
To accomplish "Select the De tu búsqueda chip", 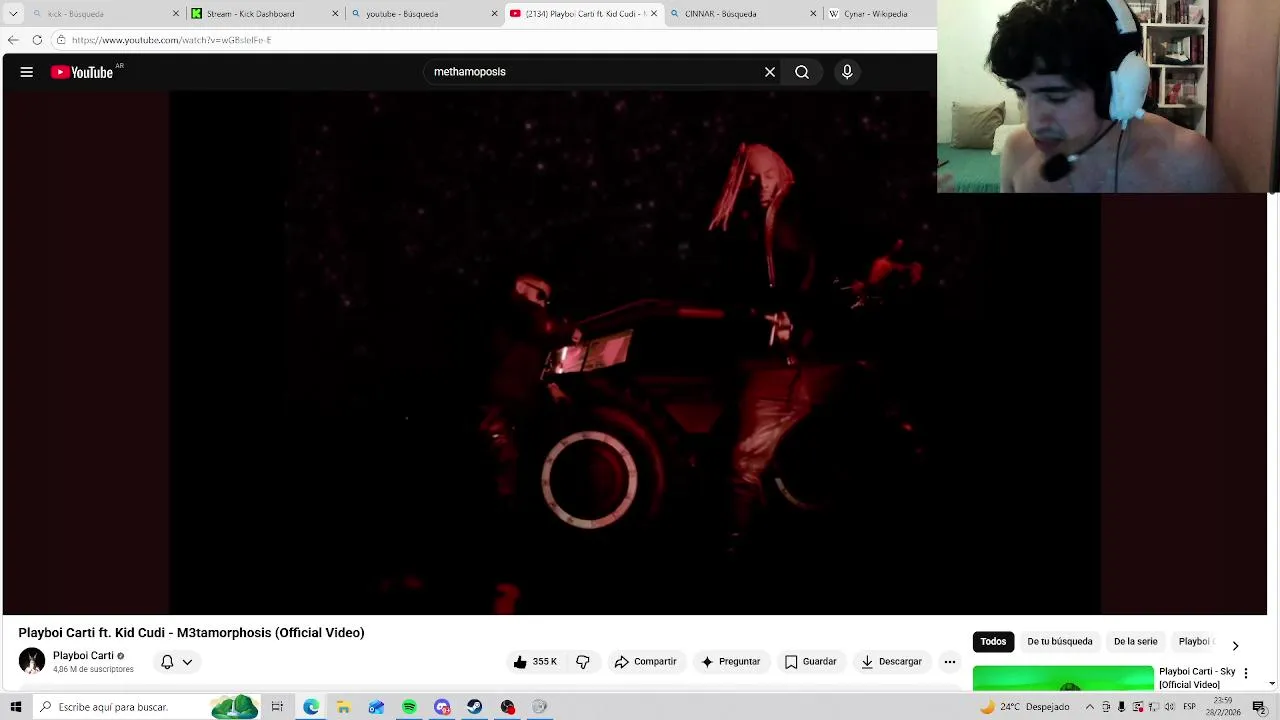I will 1060,642.
